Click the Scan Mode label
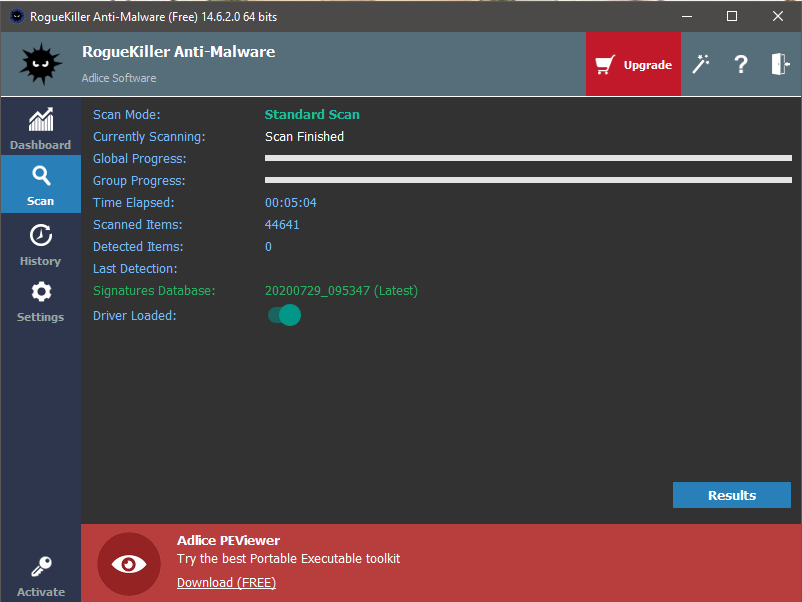 (x=126, y=115)
